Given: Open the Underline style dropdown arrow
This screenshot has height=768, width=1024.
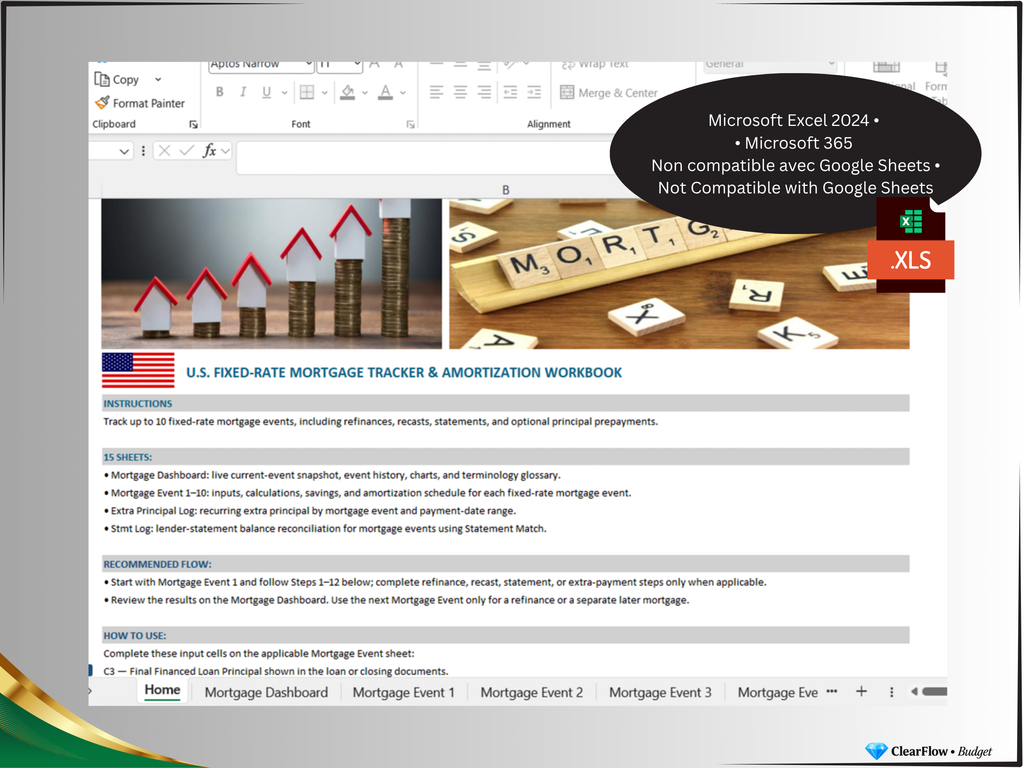Looking at the screenshot, I should [284, 93].
